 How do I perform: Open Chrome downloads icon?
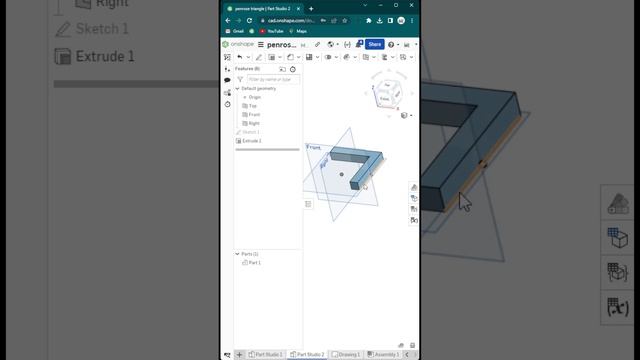pos(380,21)
